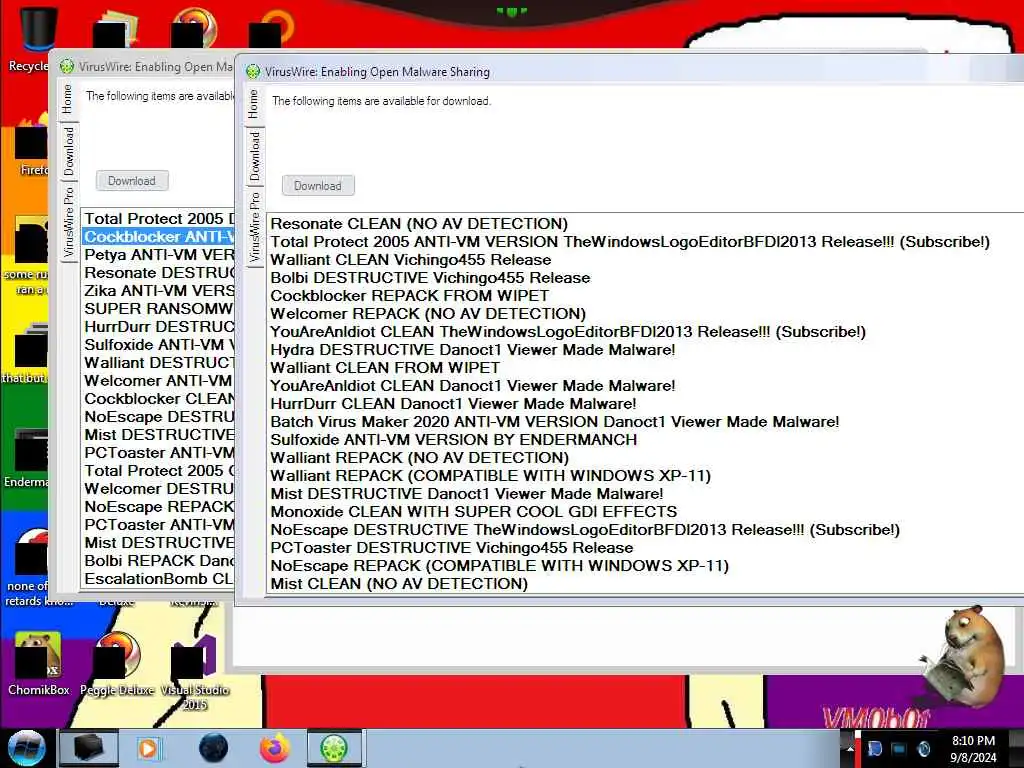Select Monoxide CLEAN WITH SUPER COOL GDI EFFECTS
This screenshot has width=1024, height=768.
pyautogui.click(x=474, y=511)
